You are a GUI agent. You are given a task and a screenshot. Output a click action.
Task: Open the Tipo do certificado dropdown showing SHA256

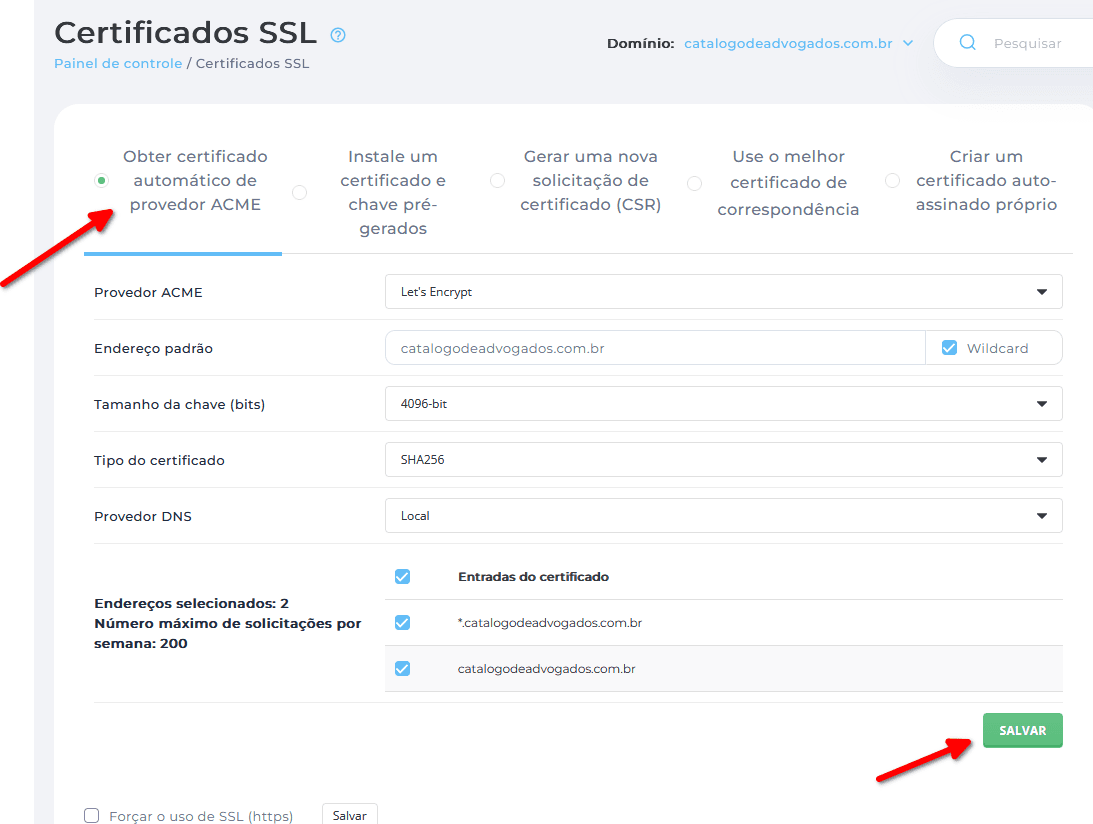723,459
